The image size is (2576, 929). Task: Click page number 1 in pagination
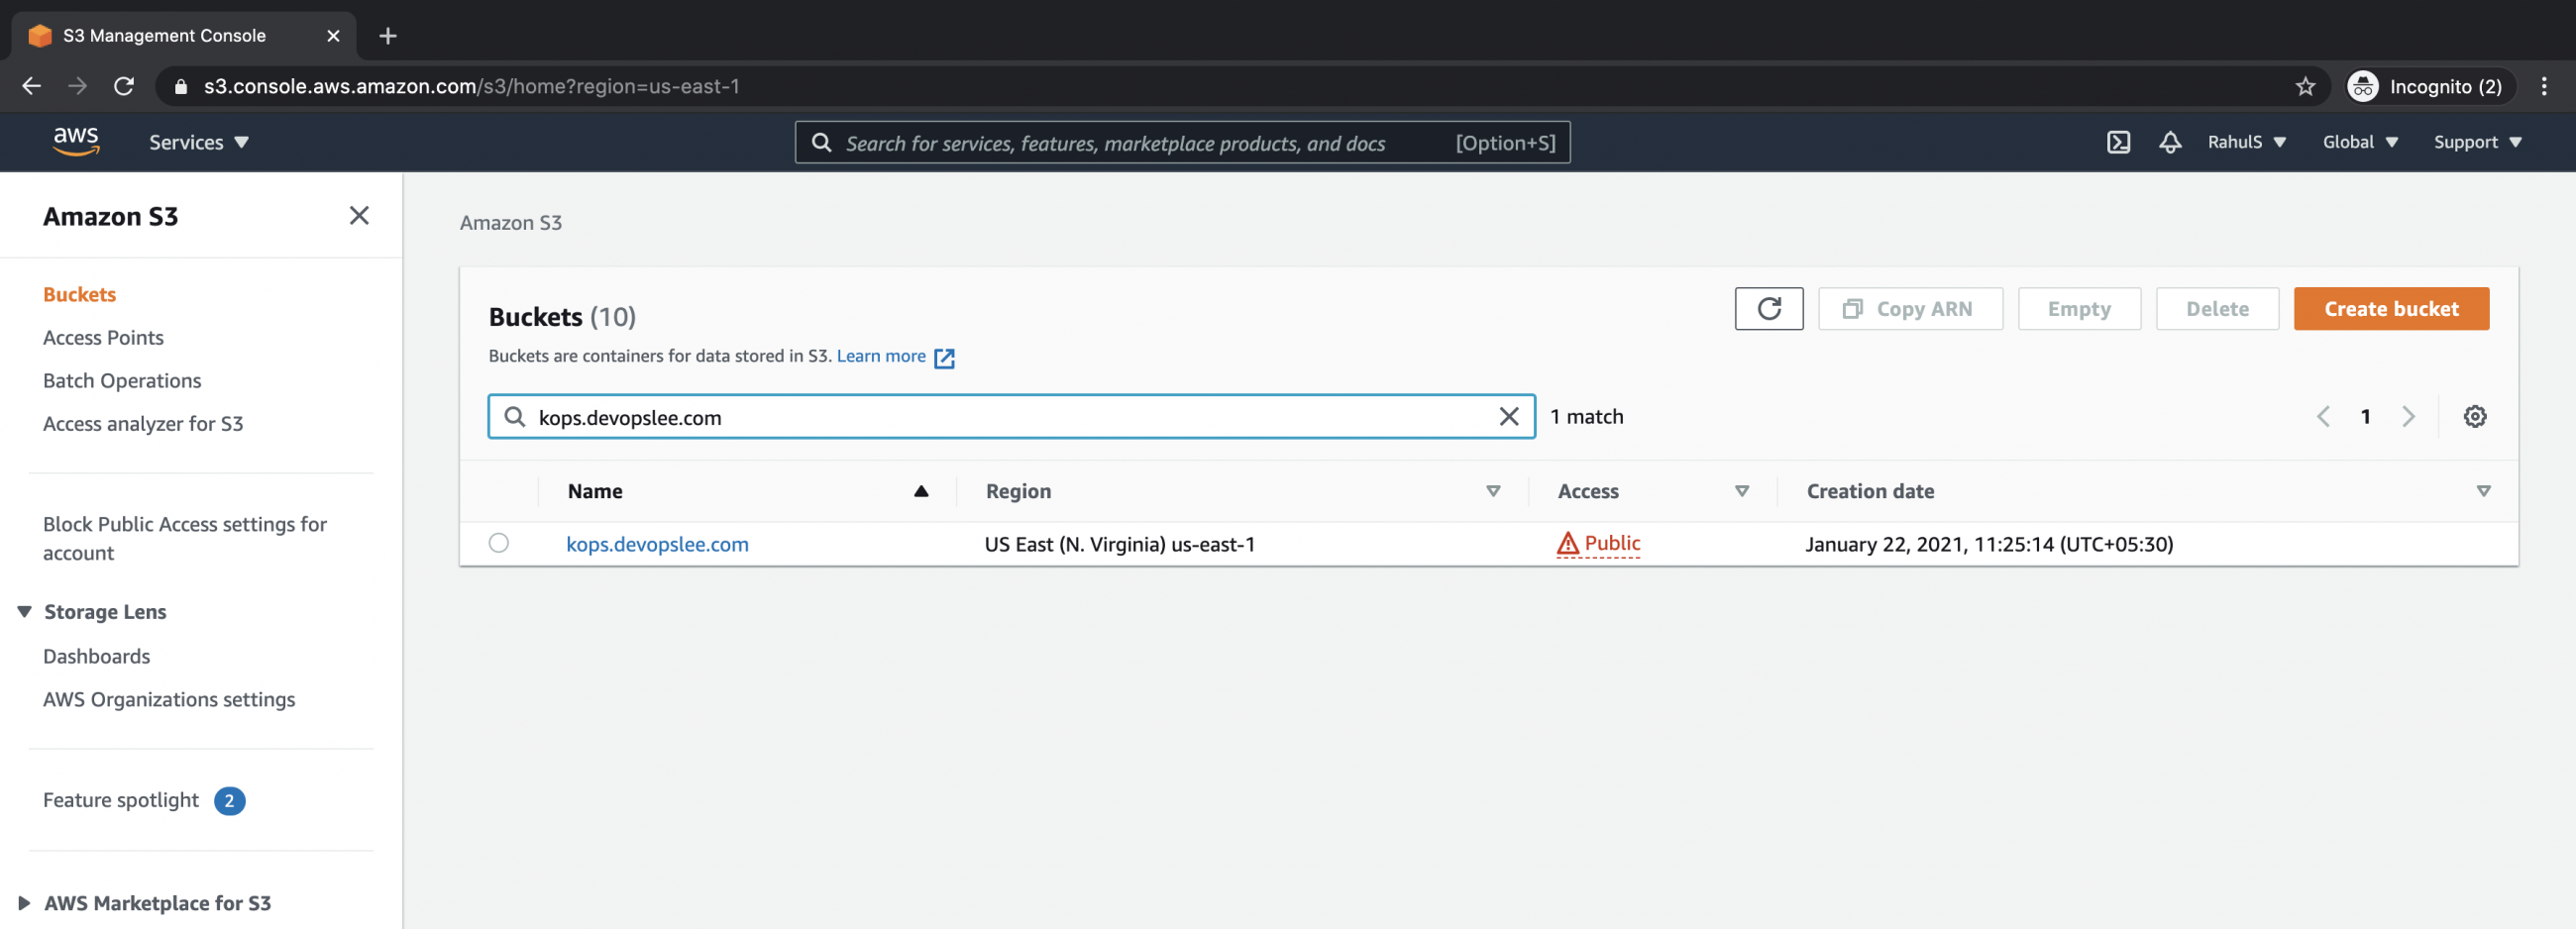[2365, 416]
